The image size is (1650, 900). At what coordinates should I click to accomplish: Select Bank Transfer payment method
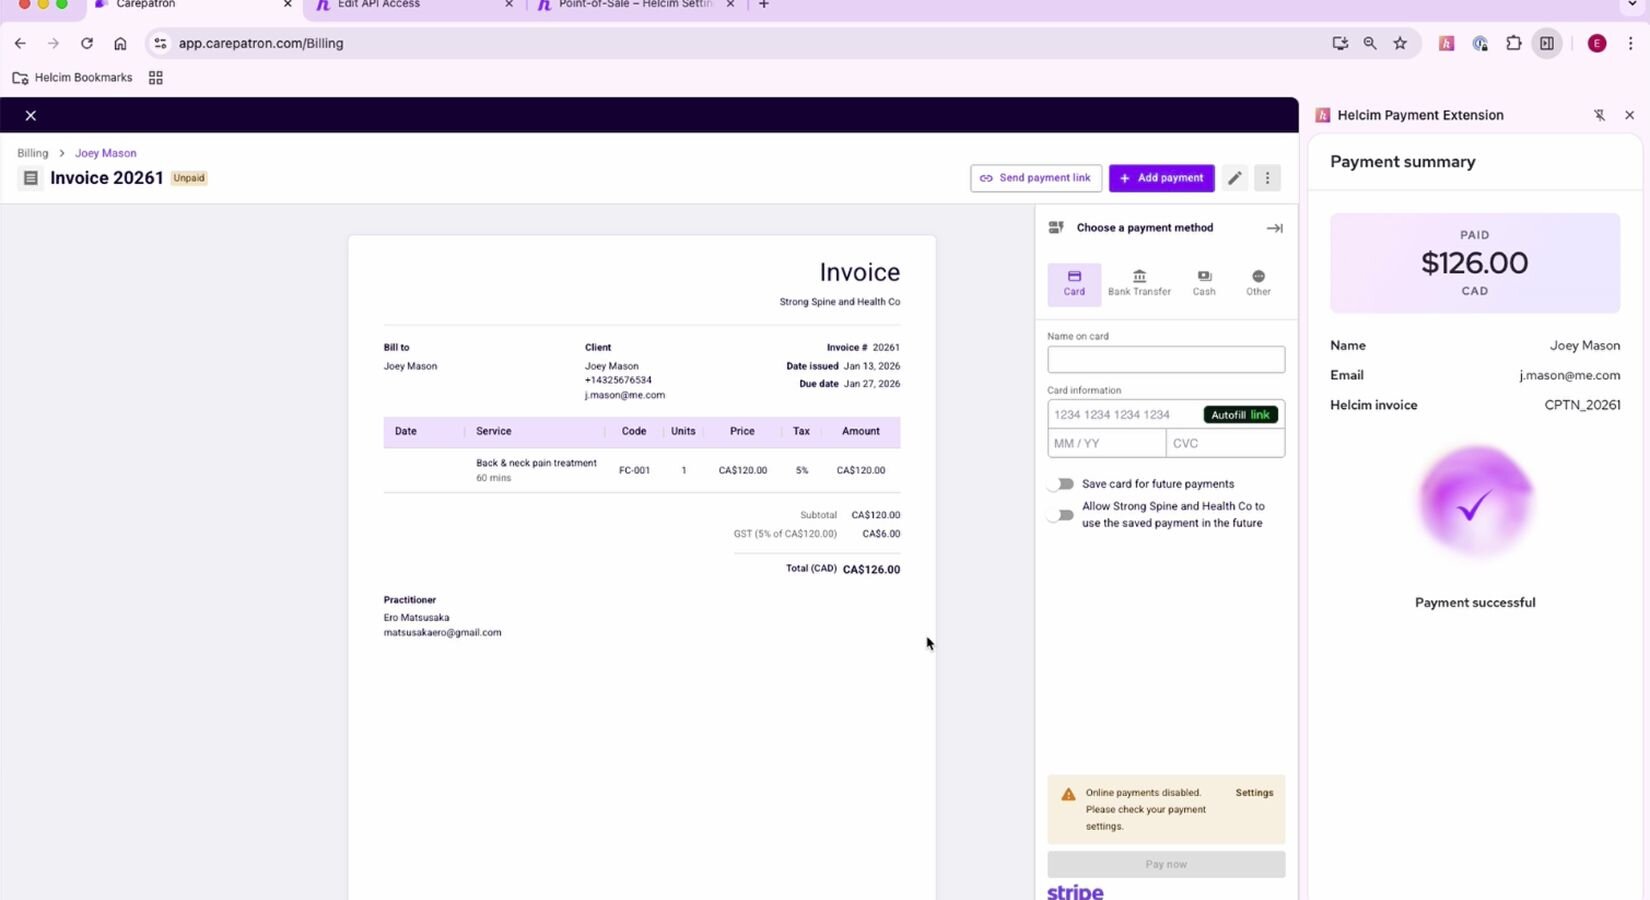(1139, 283)
